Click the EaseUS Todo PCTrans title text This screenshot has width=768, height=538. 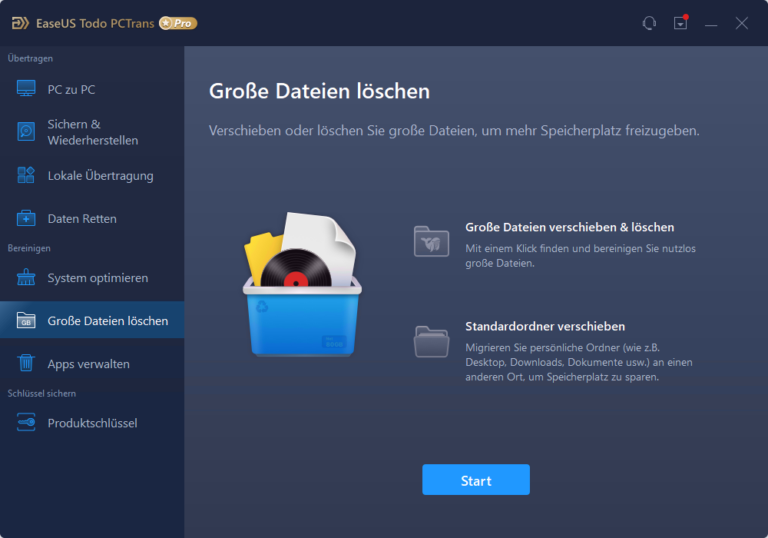point(95,24)
